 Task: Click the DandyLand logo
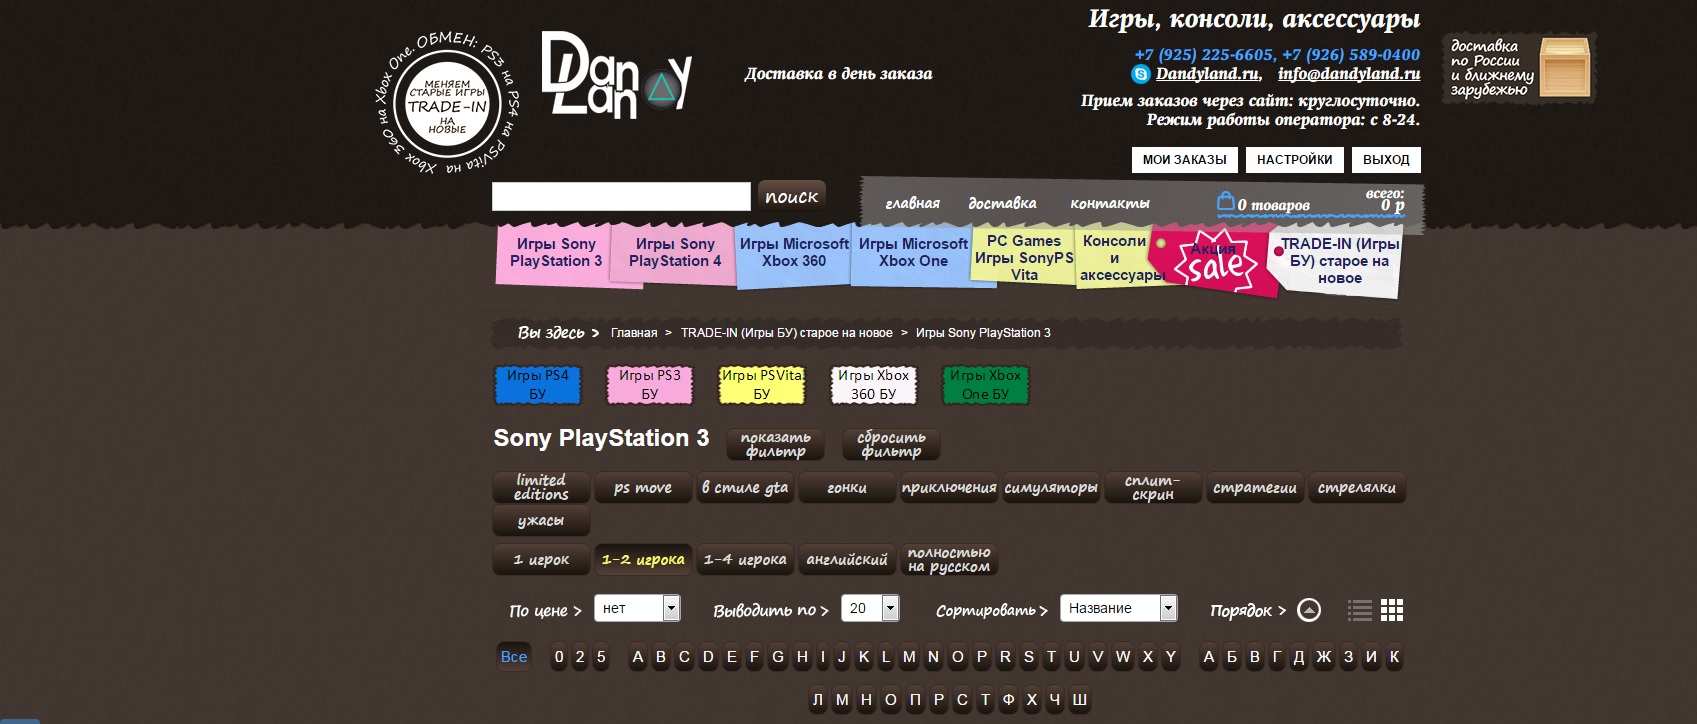(616, 75)
